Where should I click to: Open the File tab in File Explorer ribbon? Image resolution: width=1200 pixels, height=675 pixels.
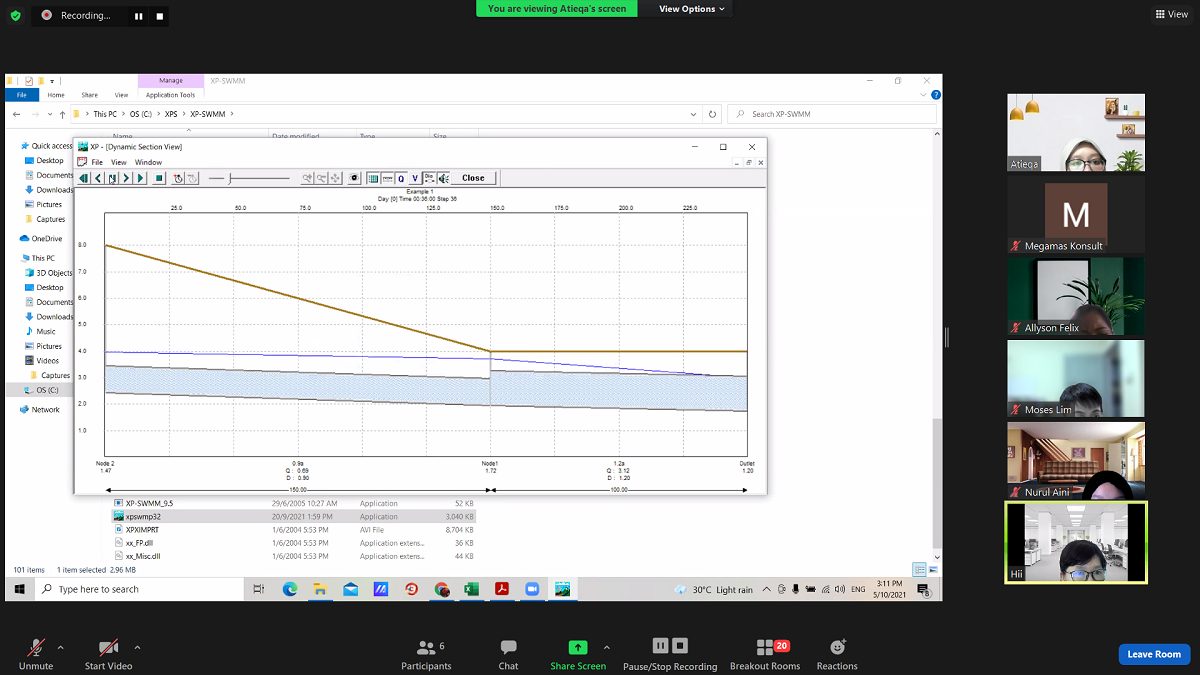[x=21, y=95]
